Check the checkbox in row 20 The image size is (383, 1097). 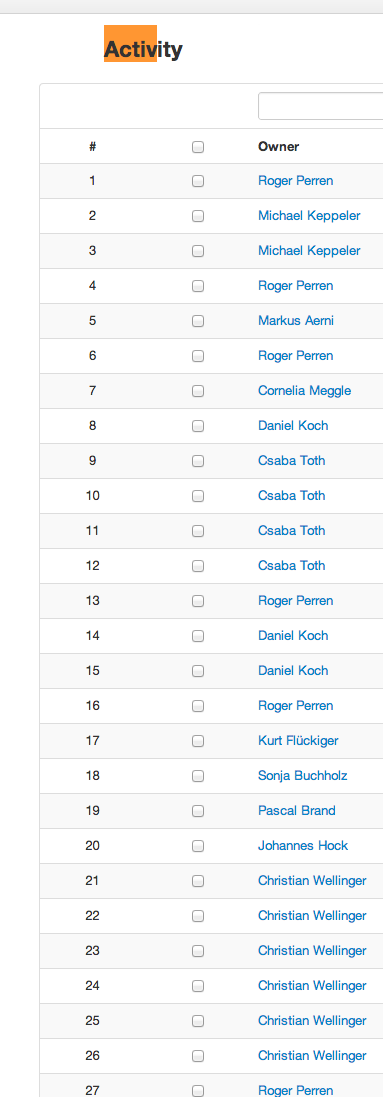(x=197, y=846)
